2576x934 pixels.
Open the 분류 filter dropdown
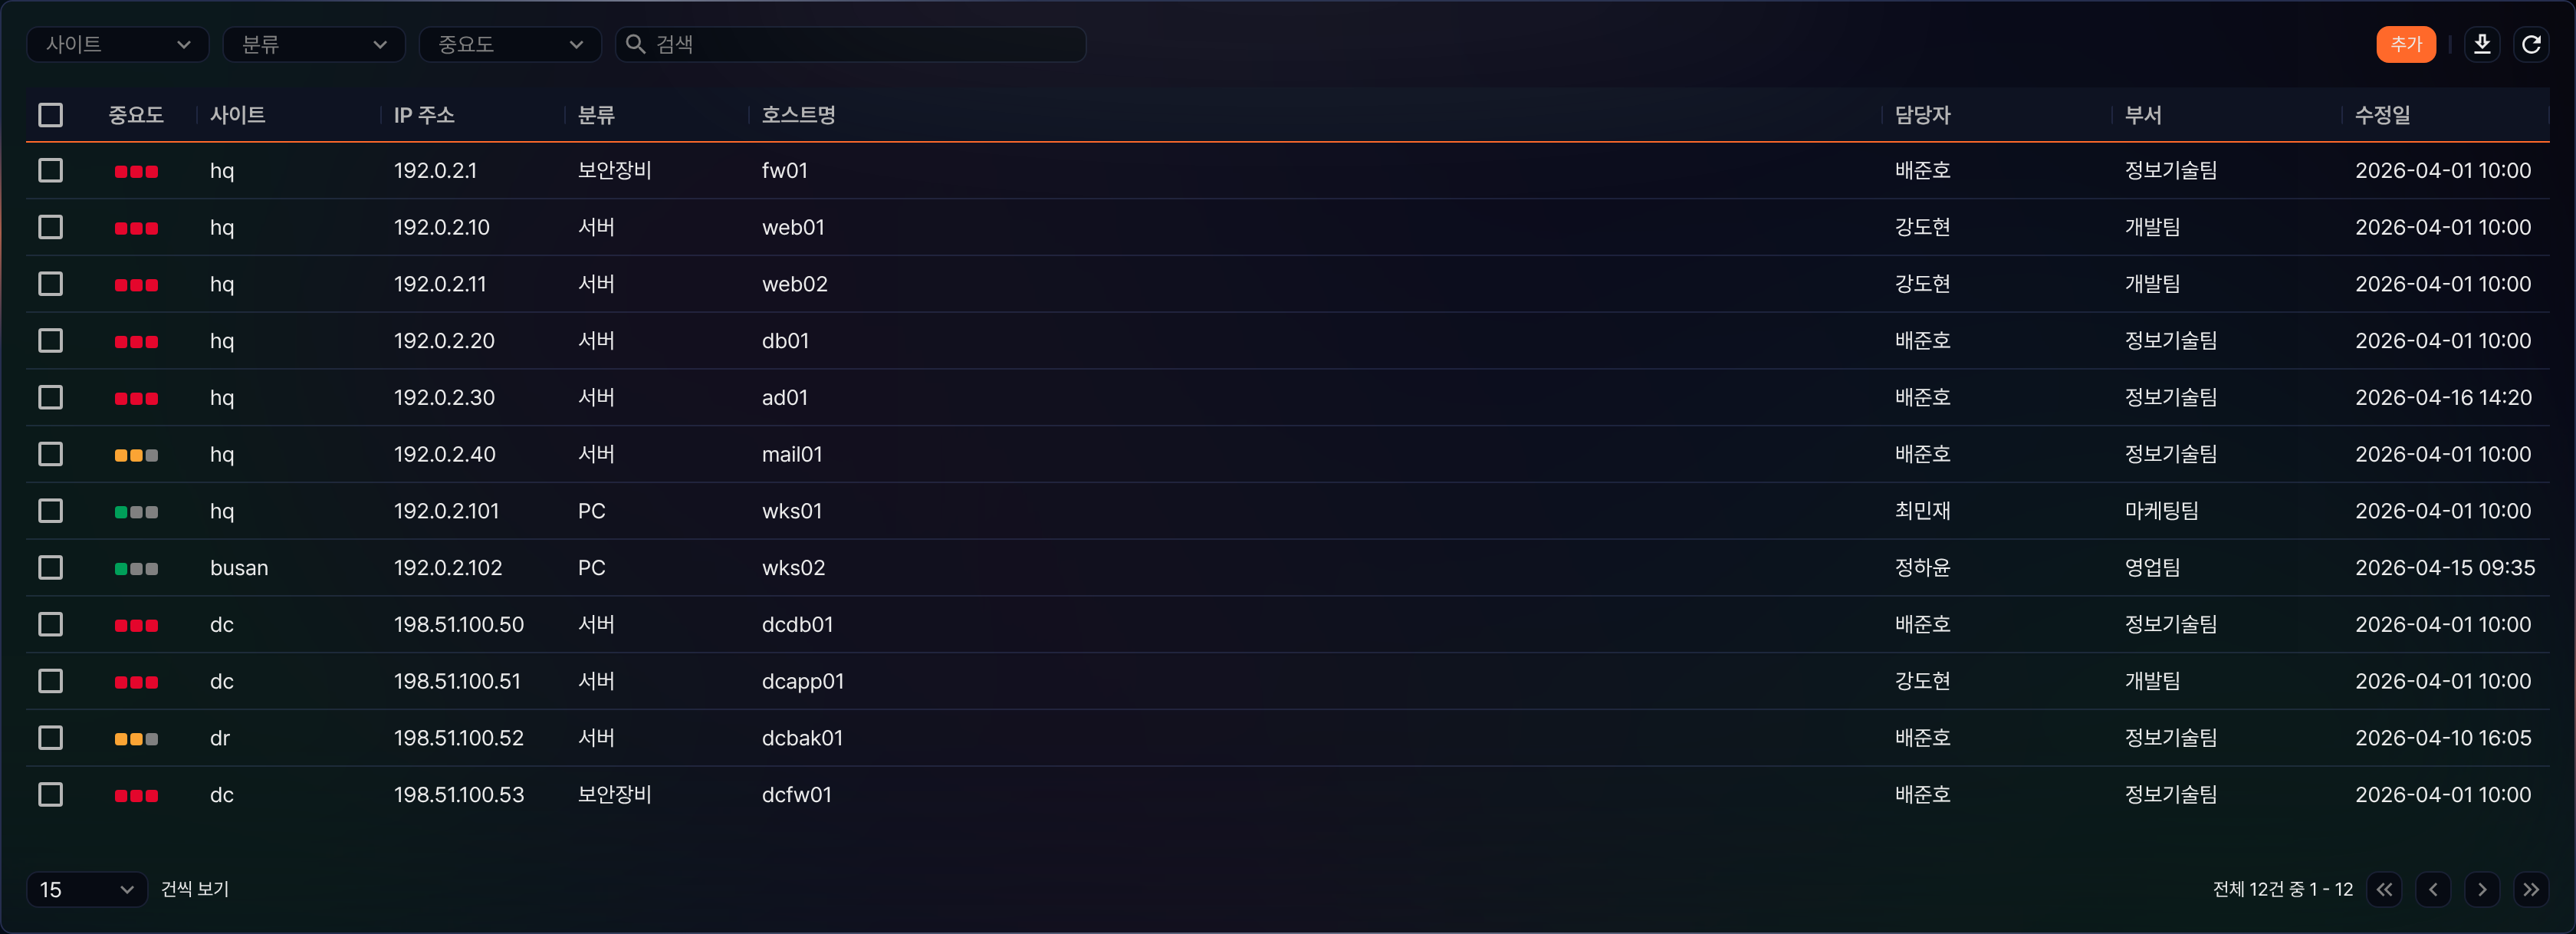click(x=313, y=44)
